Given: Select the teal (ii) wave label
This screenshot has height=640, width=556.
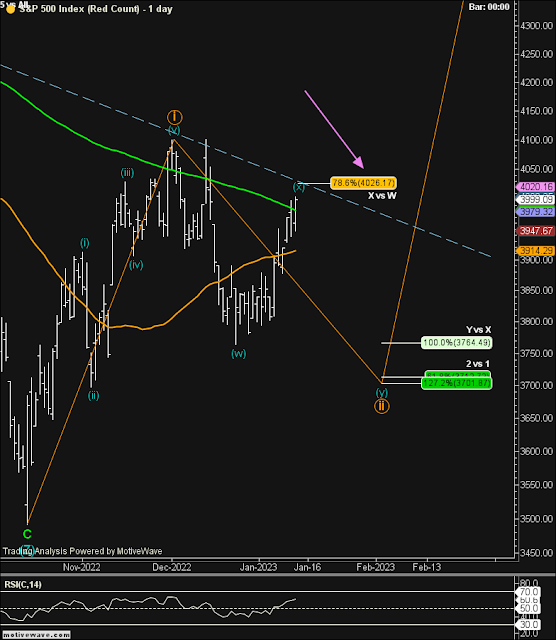Looking at the screenshot, I should pyautogui.click(x=93, y=395).
